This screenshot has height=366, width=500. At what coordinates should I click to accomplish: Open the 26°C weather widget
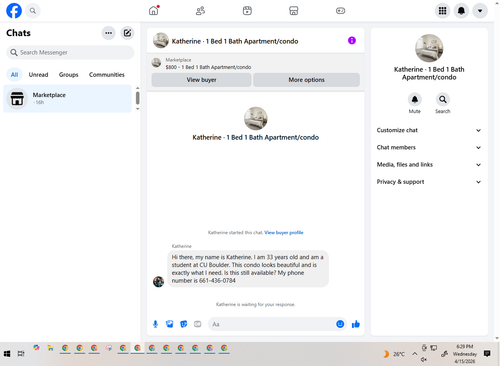click(x=394, y=354)
